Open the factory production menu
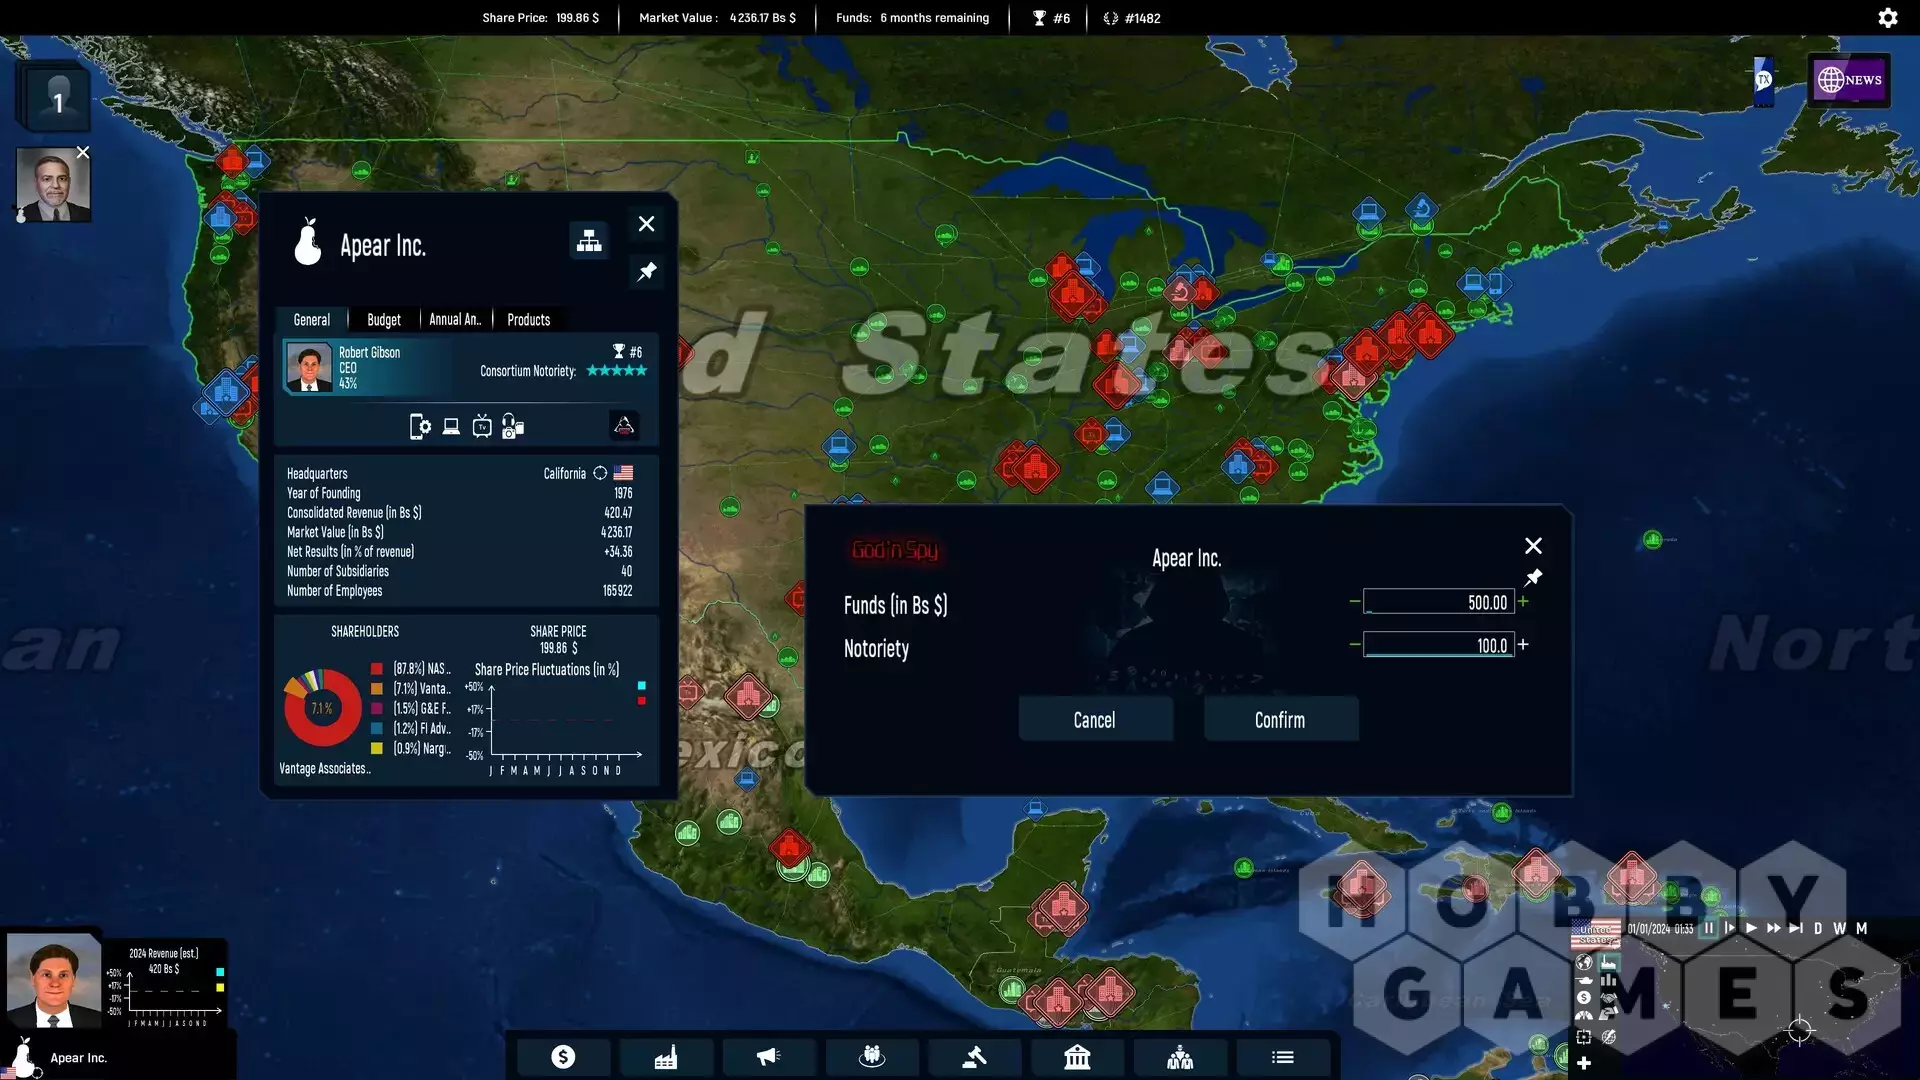Screen dimensions: 1920x1080 pos(666,1057)
